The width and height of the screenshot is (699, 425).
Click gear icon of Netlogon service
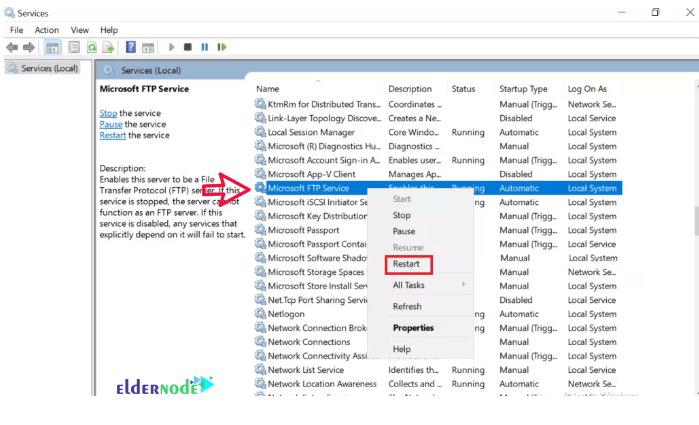click(260, 314)
